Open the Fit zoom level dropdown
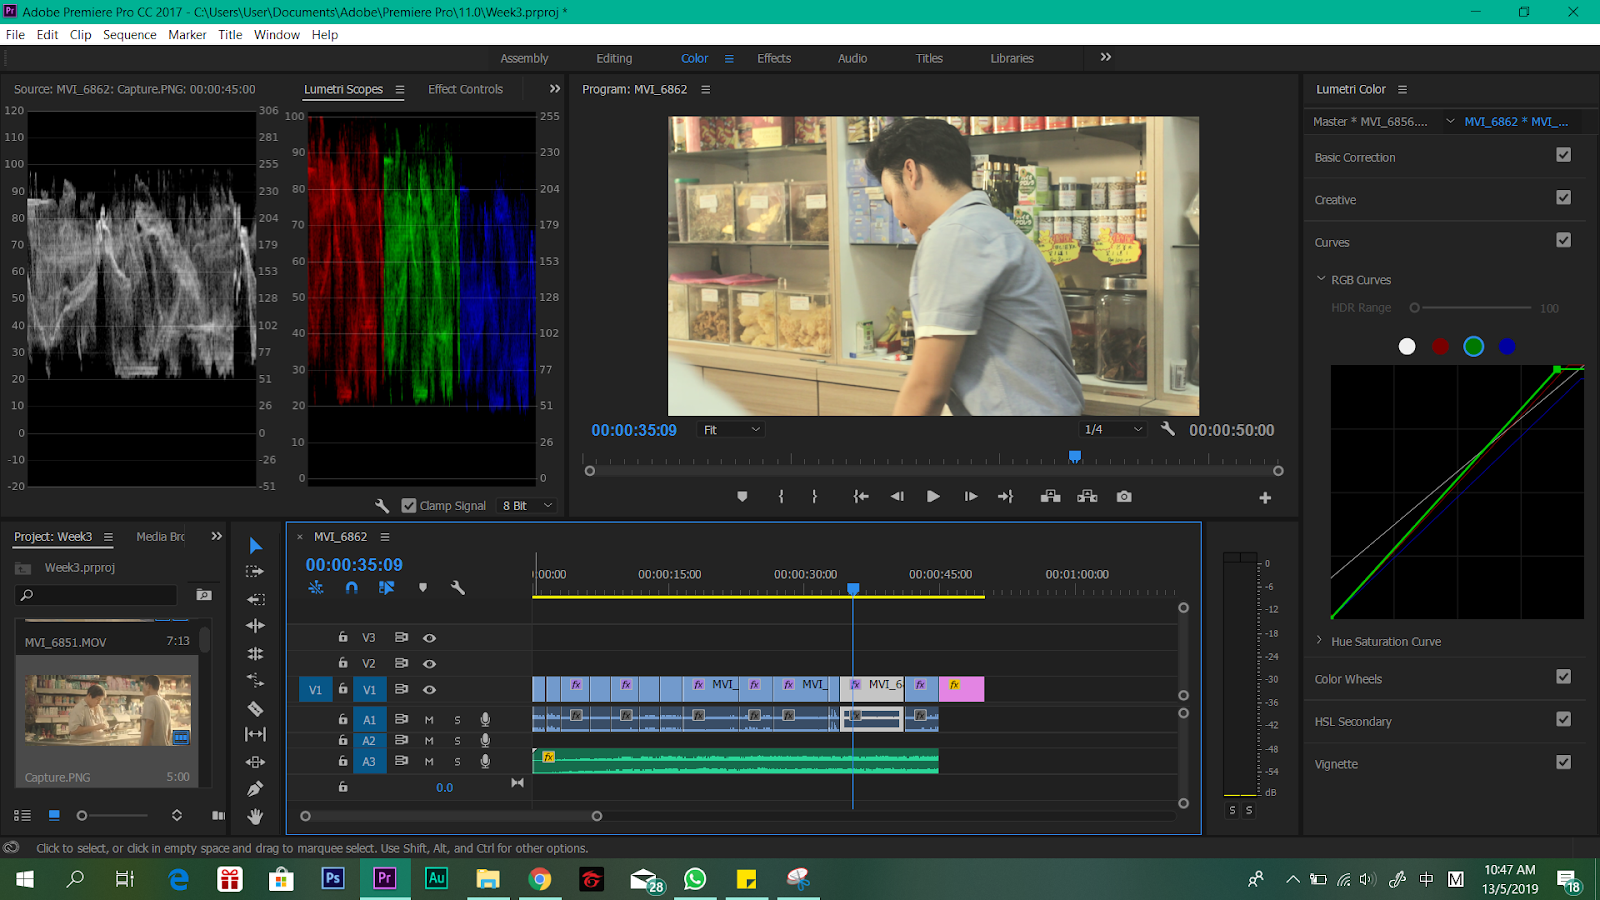This screenshot has height=900, width=1600. tap(732, 430)
